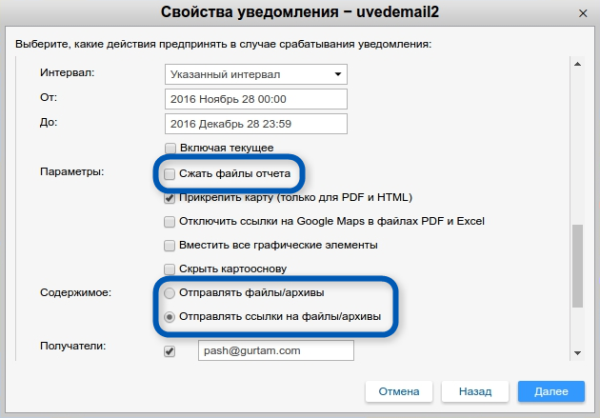The image size is (600, 418).
Task: Click the Отмена button
Action: pos(399,391)
